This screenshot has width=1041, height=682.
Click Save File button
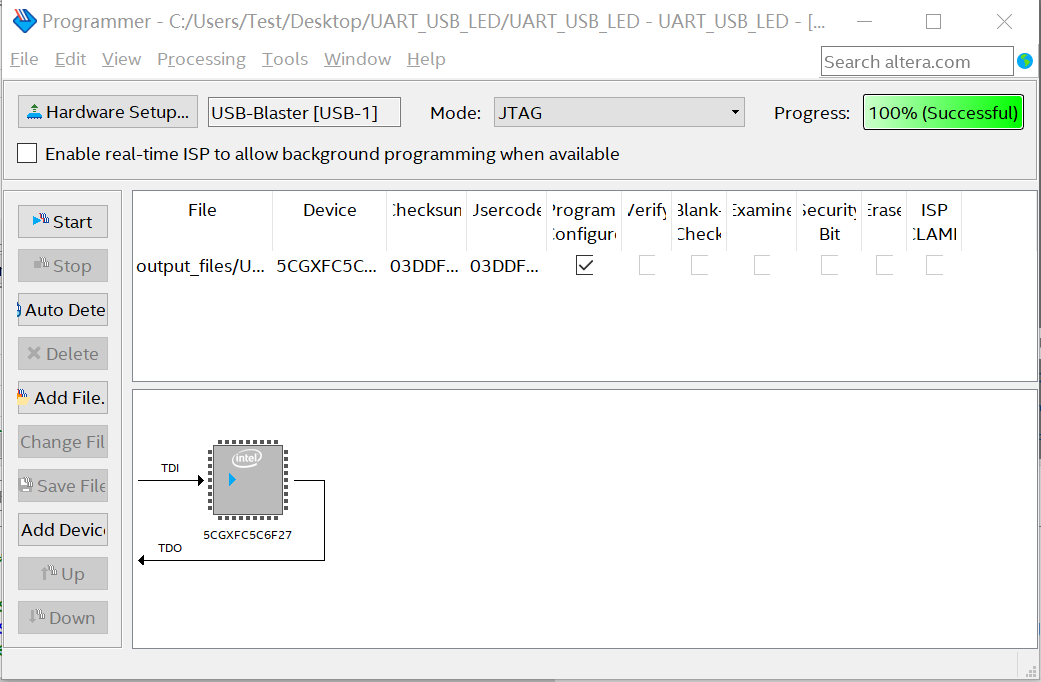pyautogui.click(x=63, y=485)
